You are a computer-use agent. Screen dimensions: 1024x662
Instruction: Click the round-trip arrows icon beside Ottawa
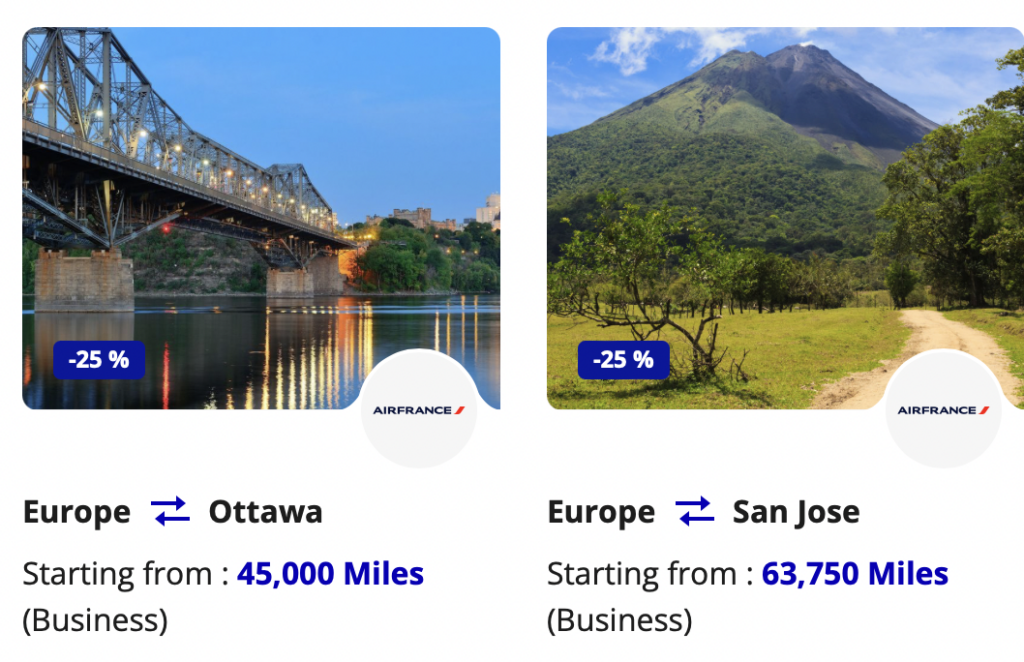coord(170,511)
